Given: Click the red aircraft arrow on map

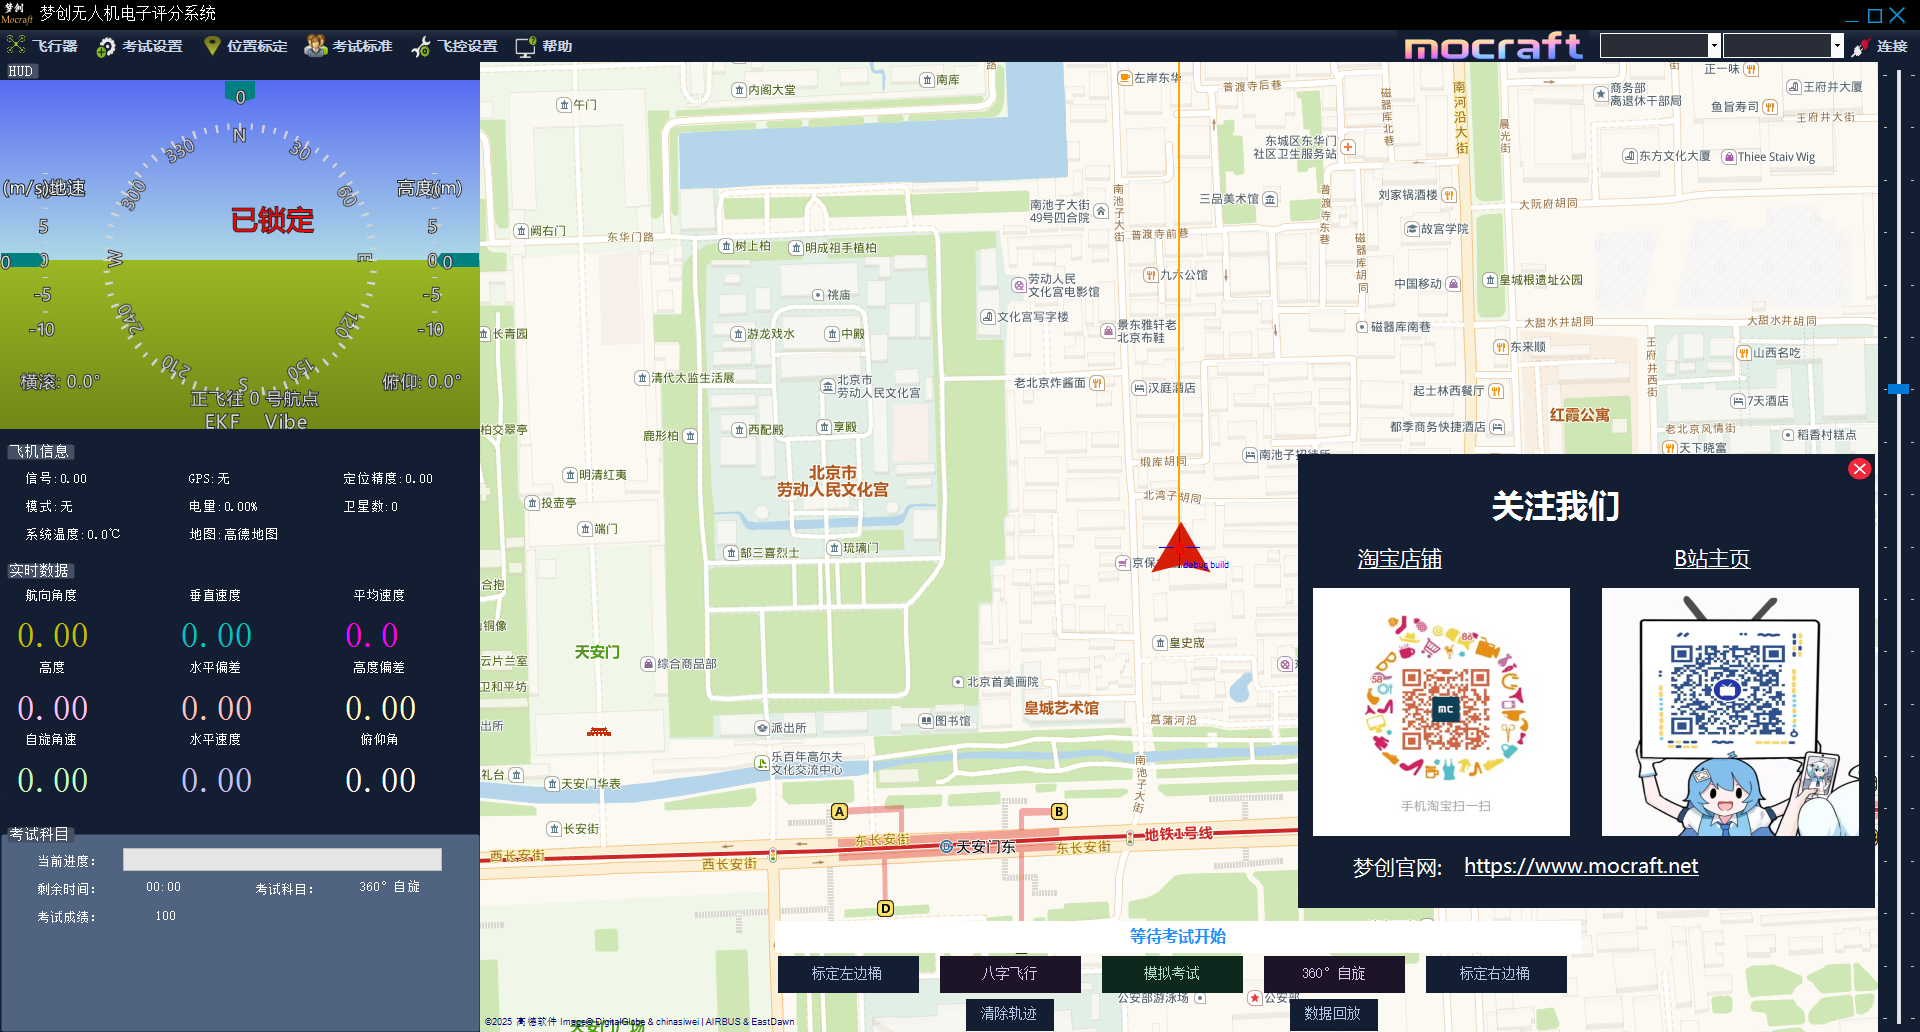Looking at the screenshot, I should coord(1180,546).
